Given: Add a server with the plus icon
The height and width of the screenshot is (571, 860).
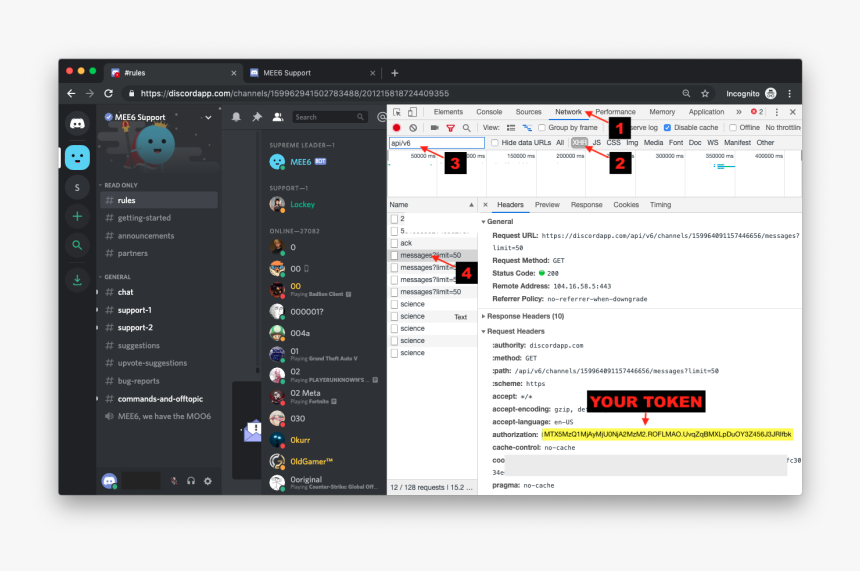Looking at the screenshot, I should click(x=77, y=216).
